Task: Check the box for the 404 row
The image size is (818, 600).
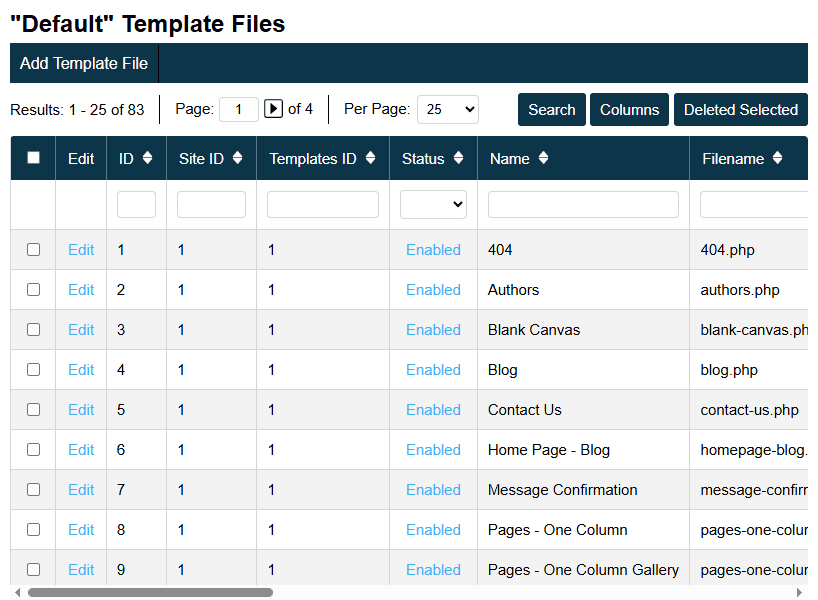Action: [33, 249]
